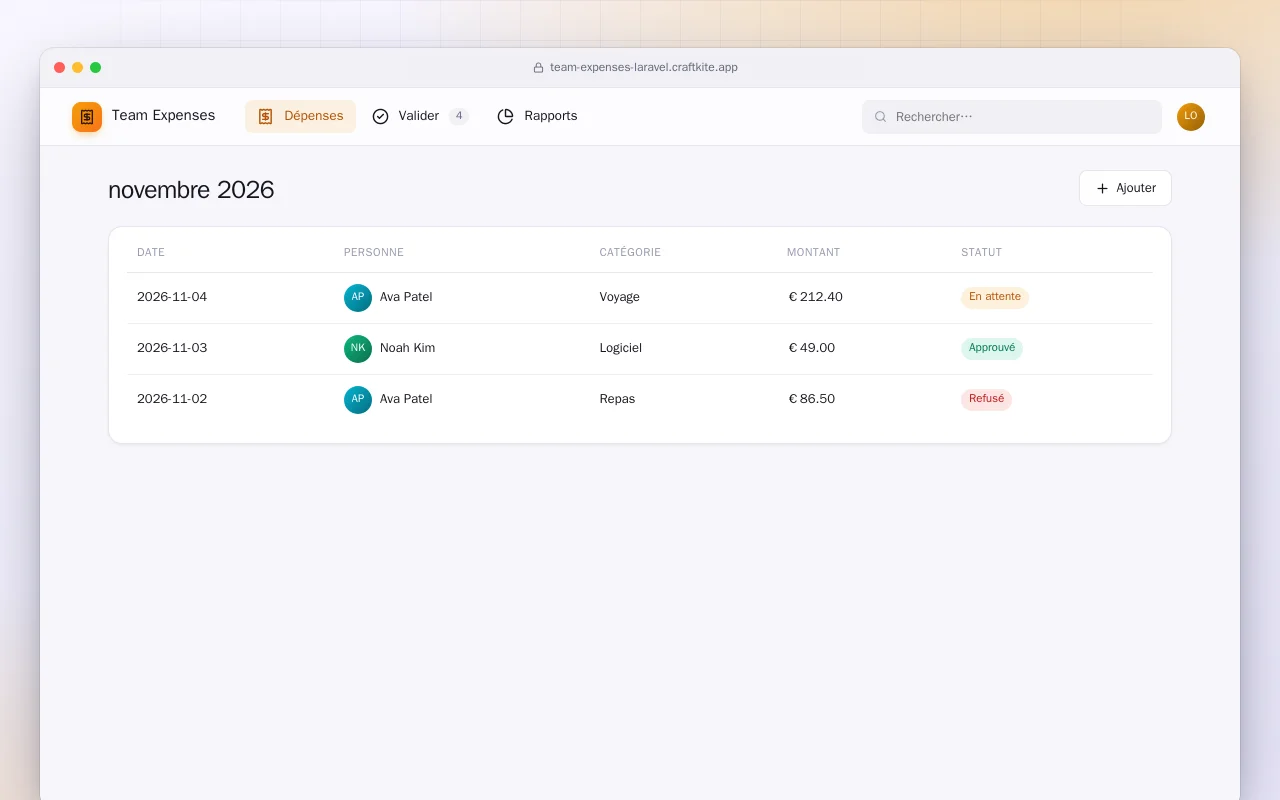Click the Refusé status badge
Viewport: 1280px width, 800px height.
pyautogui.click(x=986, y=400)
